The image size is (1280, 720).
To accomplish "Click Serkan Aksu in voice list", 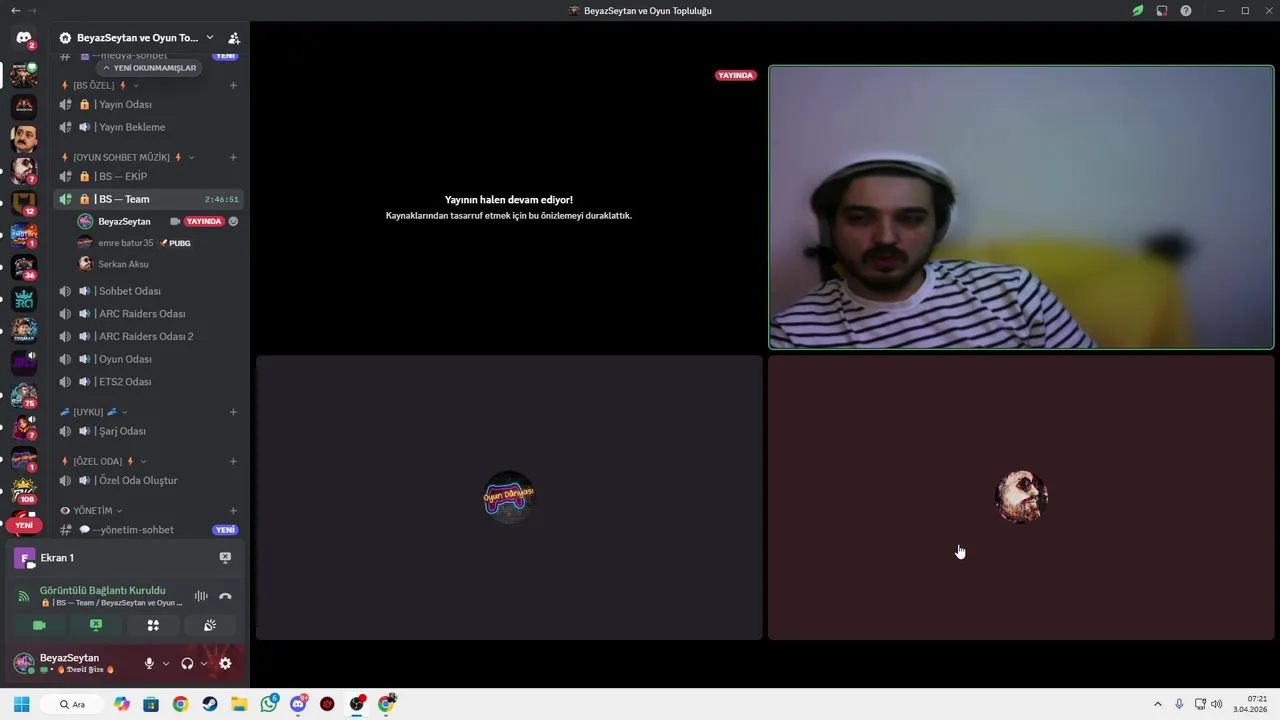I will (158, 264).
